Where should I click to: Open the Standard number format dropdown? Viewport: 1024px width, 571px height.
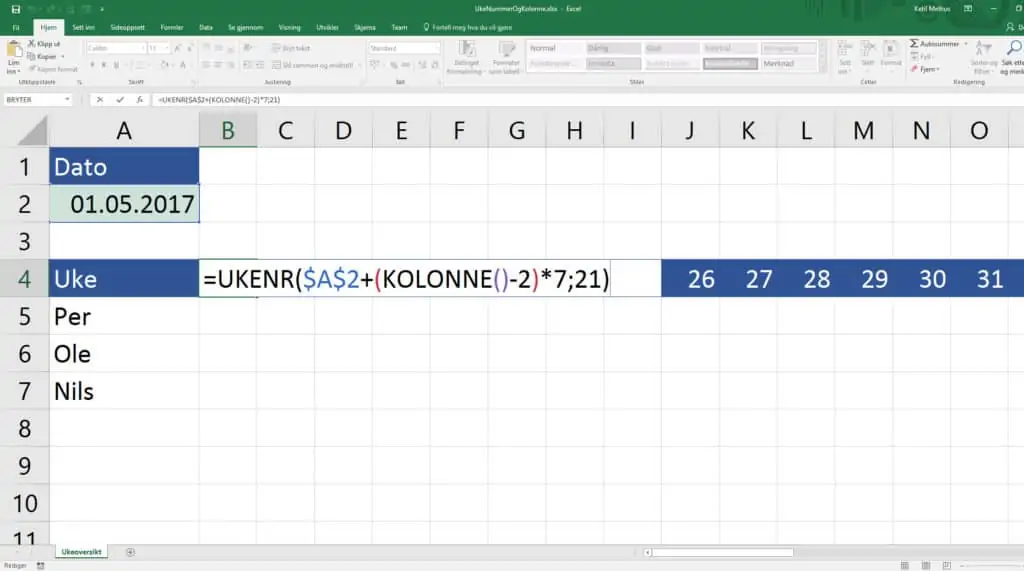pos(436,48)
